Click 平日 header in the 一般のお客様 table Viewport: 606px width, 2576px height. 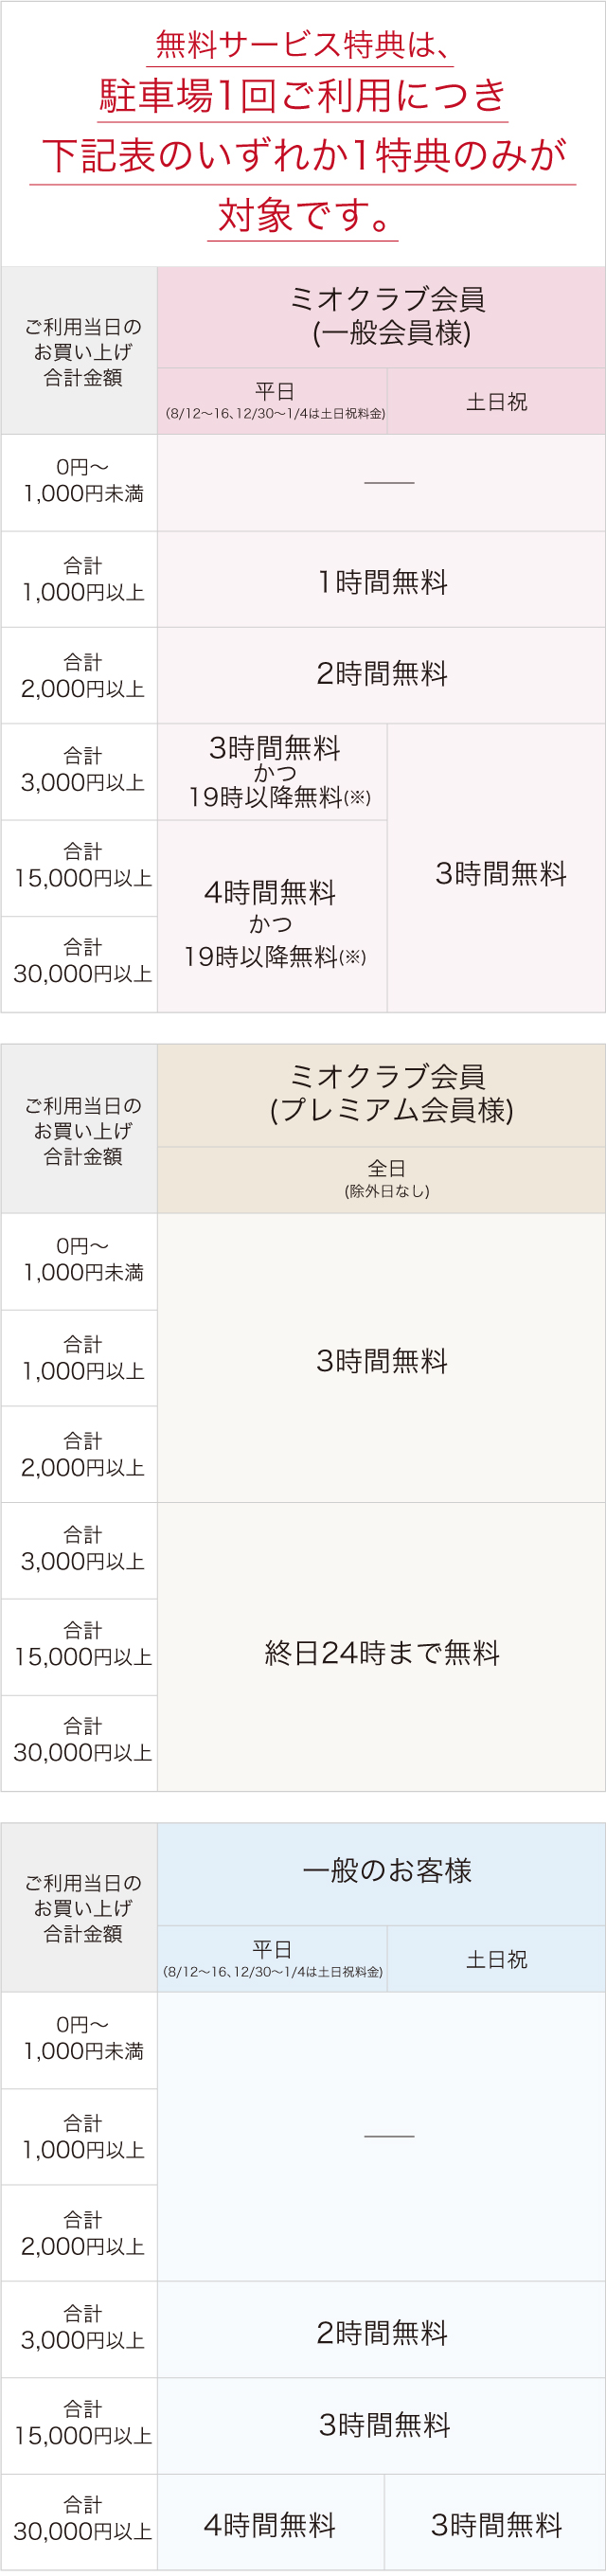tap(272, 1957)
